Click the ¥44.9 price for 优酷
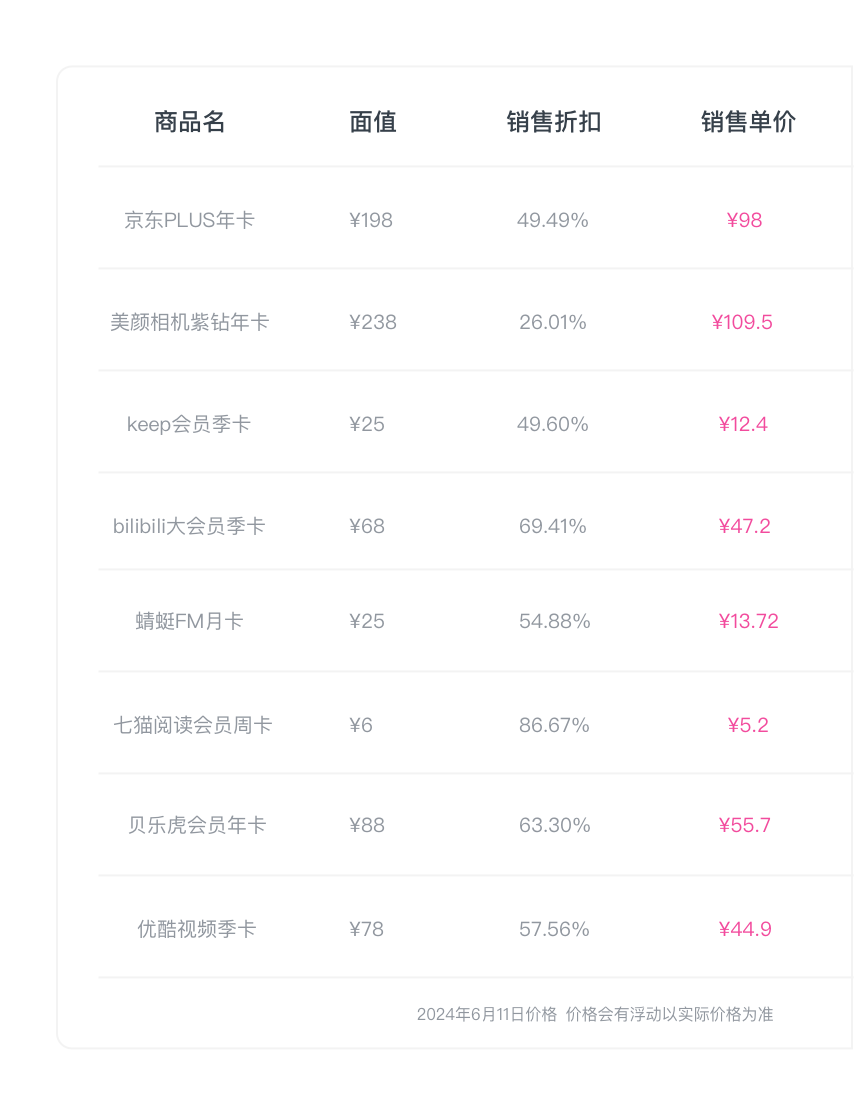This screenshot has height=1098, width=856. (x=745, y=929)
